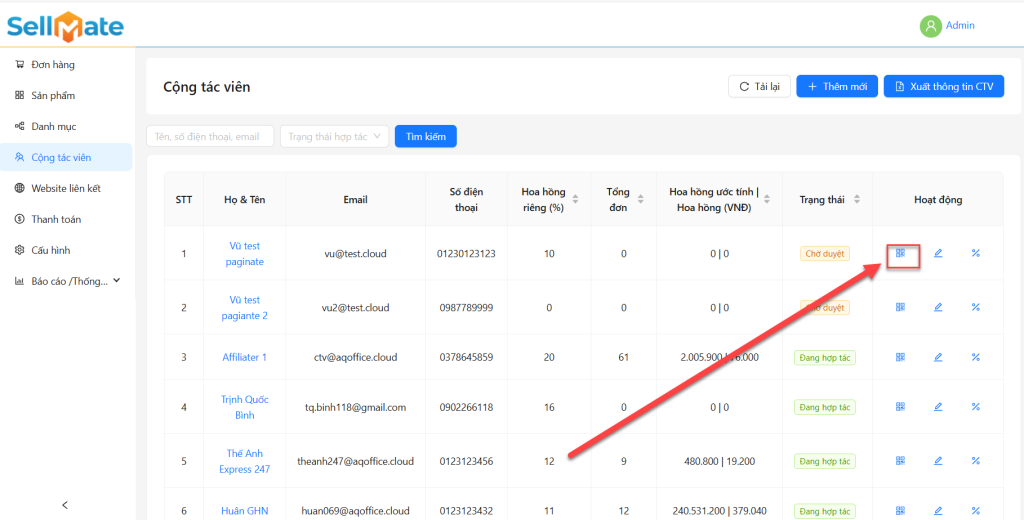Screen dimensions: 1024x520
Task: Select Website liên kết in sidebar
Action: [65, 188]
